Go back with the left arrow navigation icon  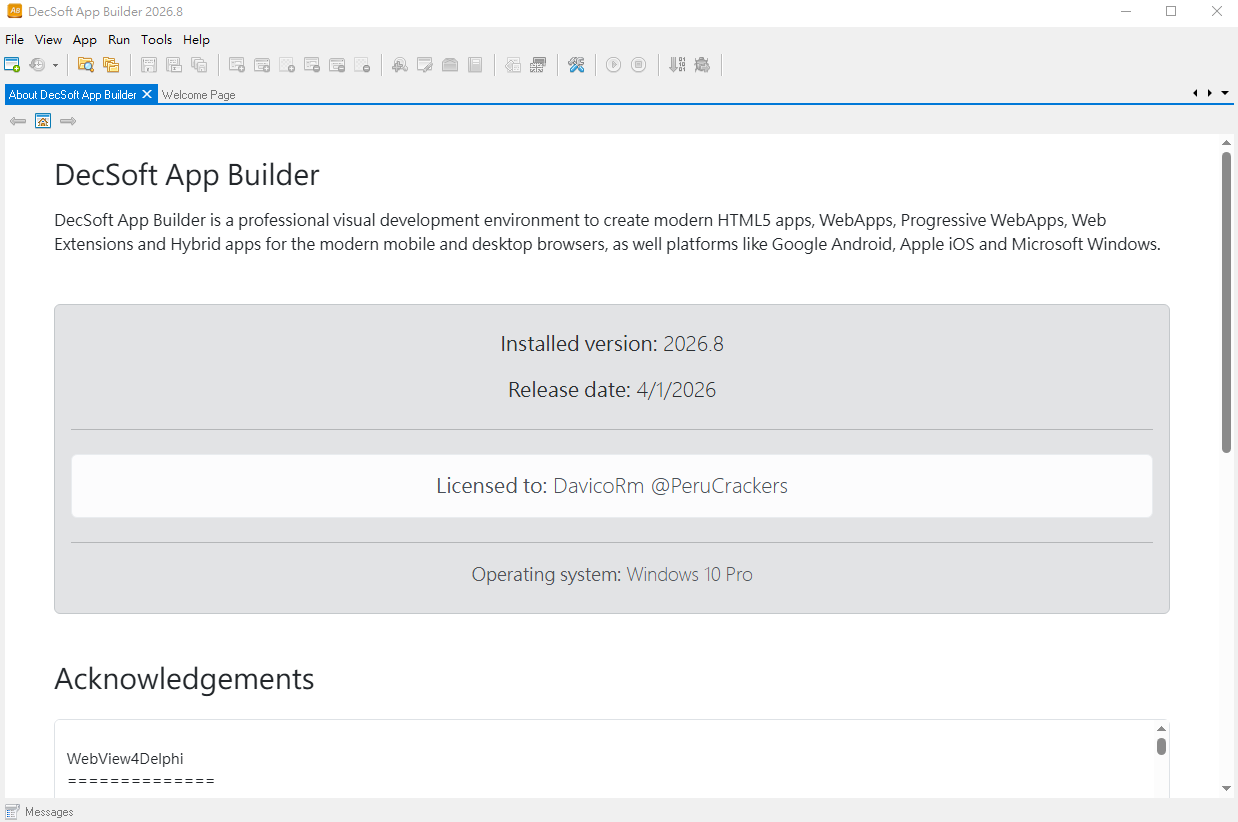pos(18,121)
